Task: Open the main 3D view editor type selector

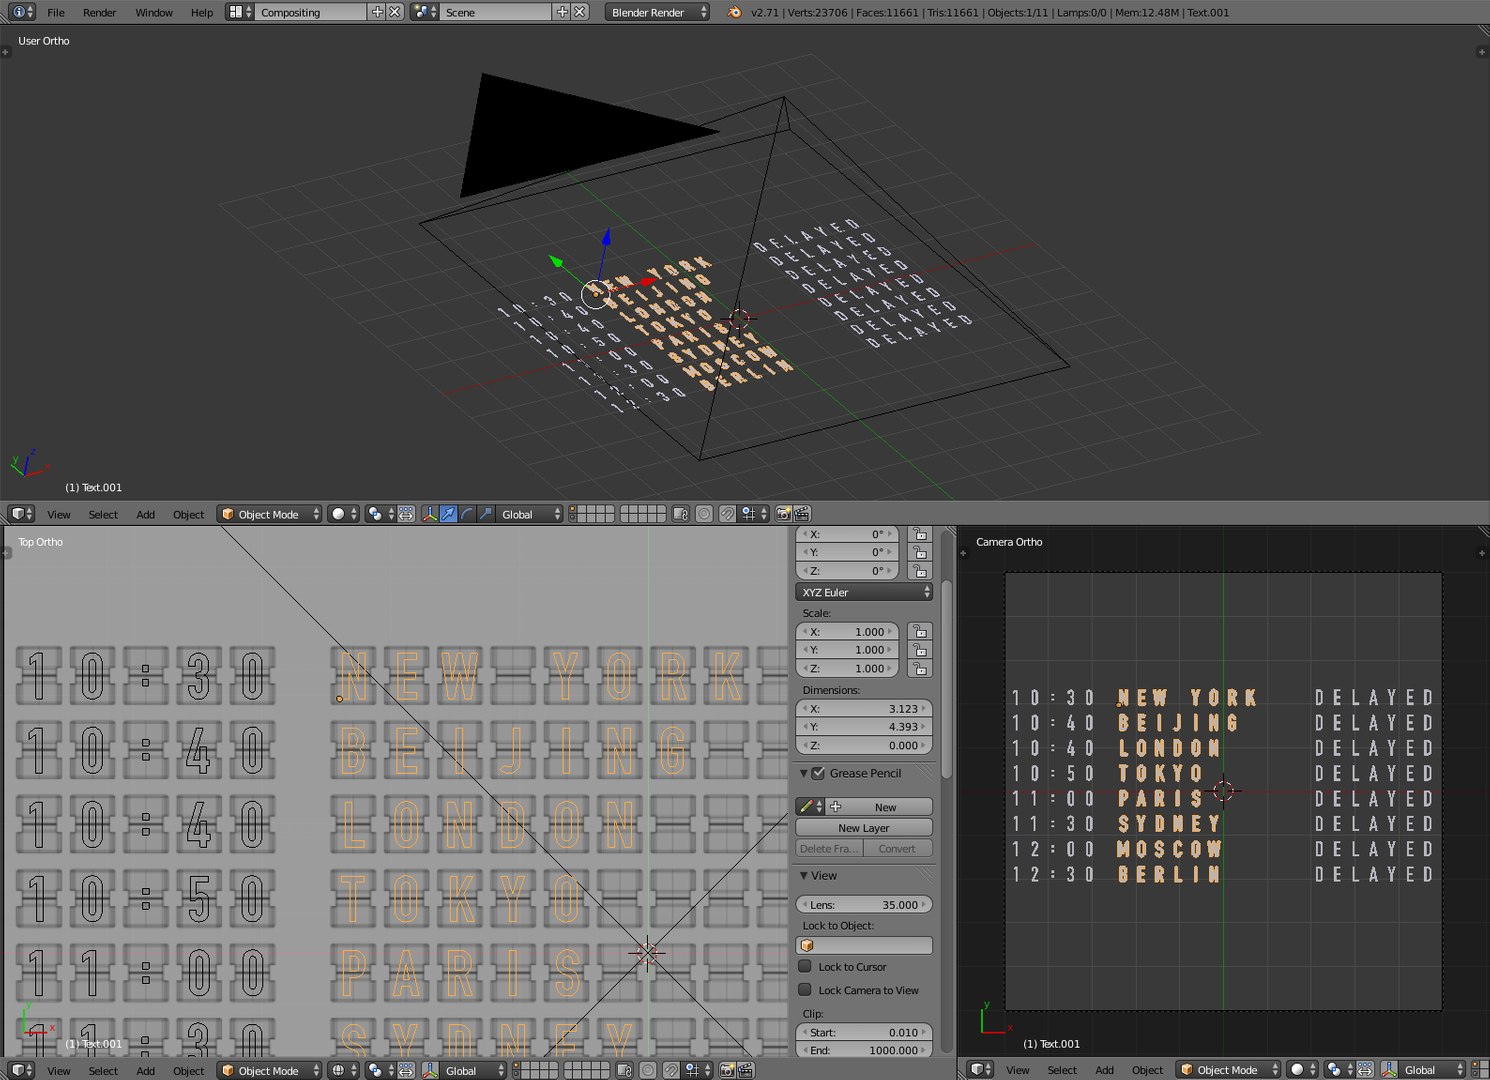Action: pyautogui.click(x=22, y=514)
